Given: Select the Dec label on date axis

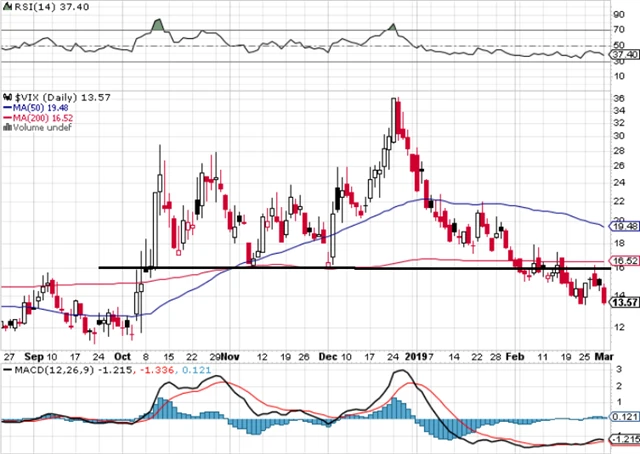Looking at the screenshot, I should (x=331, y=355).
